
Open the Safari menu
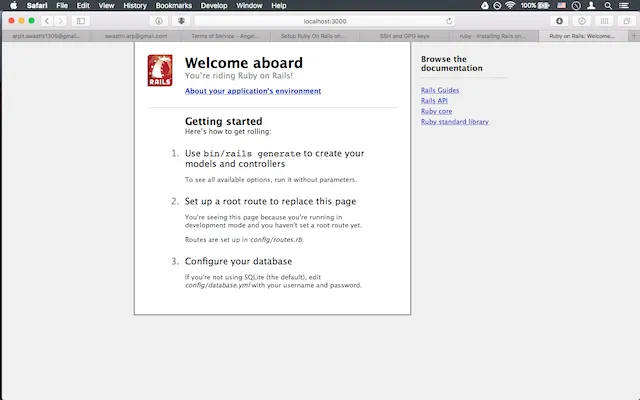[37, 5]
